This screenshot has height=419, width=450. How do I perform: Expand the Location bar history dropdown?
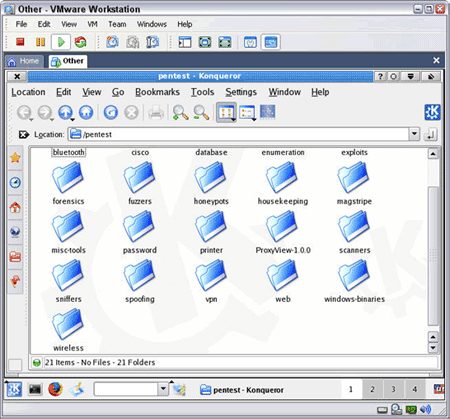[414, 134]
